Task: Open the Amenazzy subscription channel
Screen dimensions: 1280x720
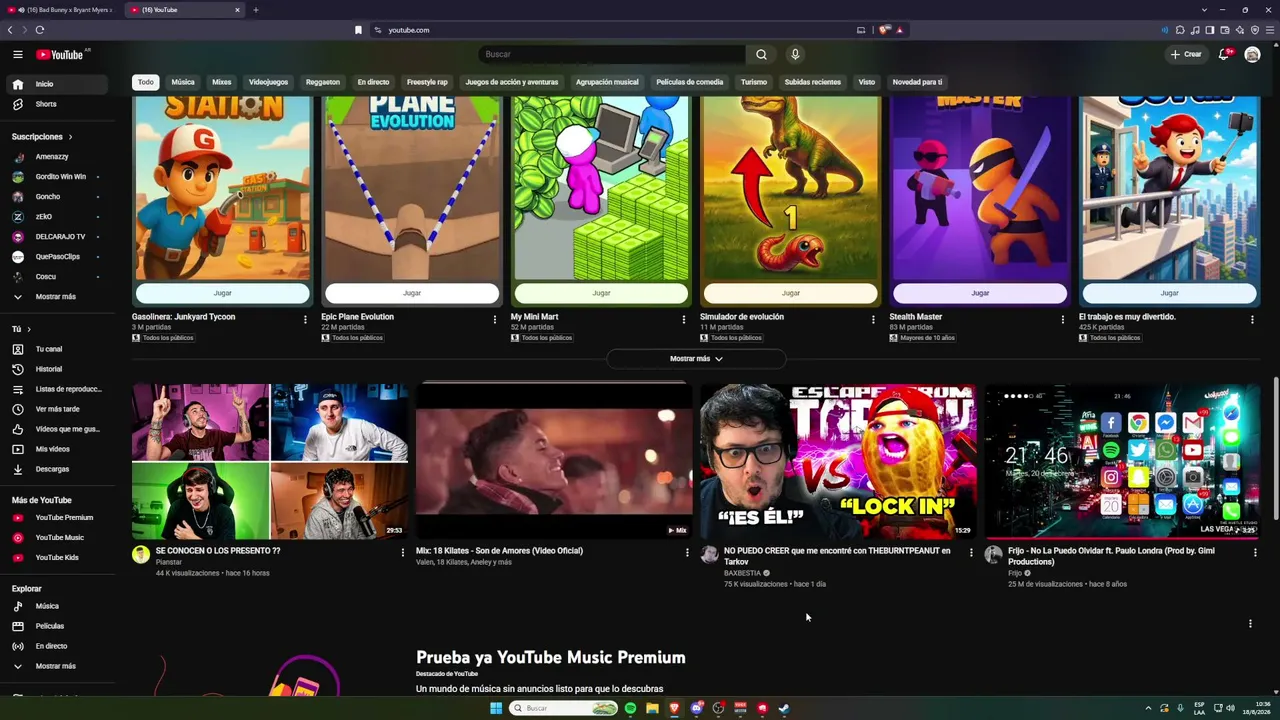Action: pyautogui.click(x=56, y=157)
